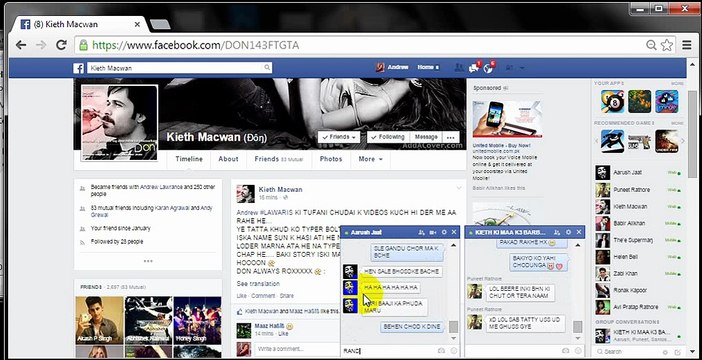
Task: Click the Facebook logo in blue bar
Action: click(78, 68)
